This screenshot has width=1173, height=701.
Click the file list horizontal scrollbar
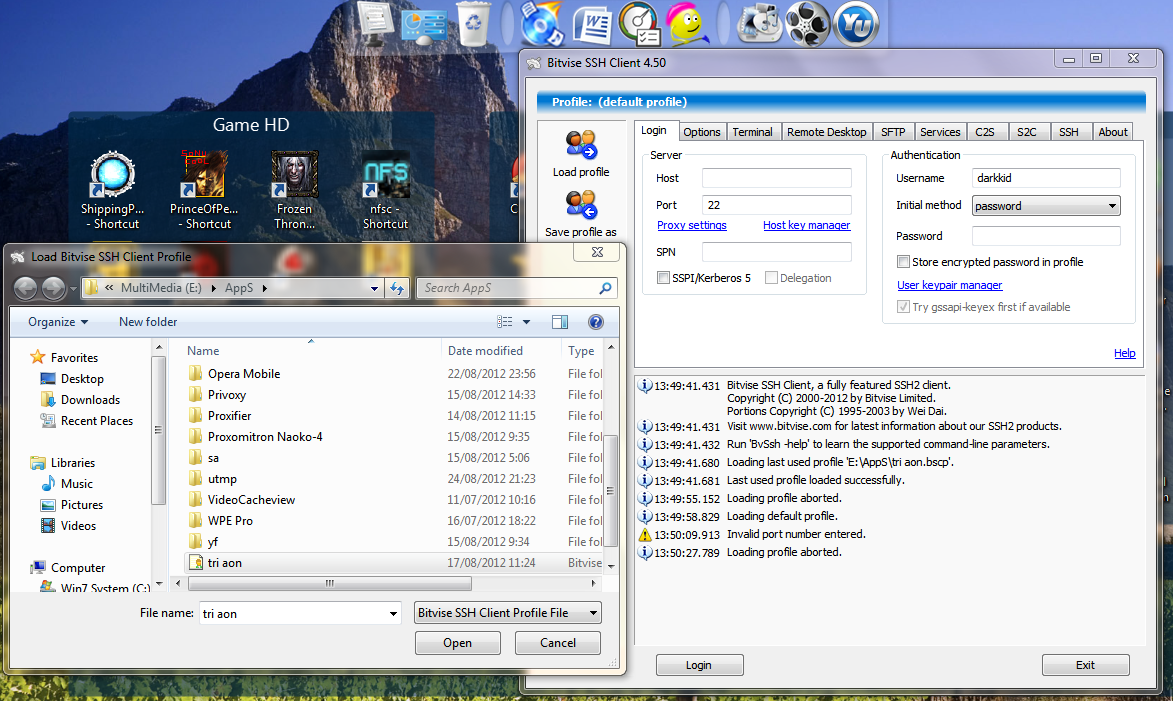[329, 583]
